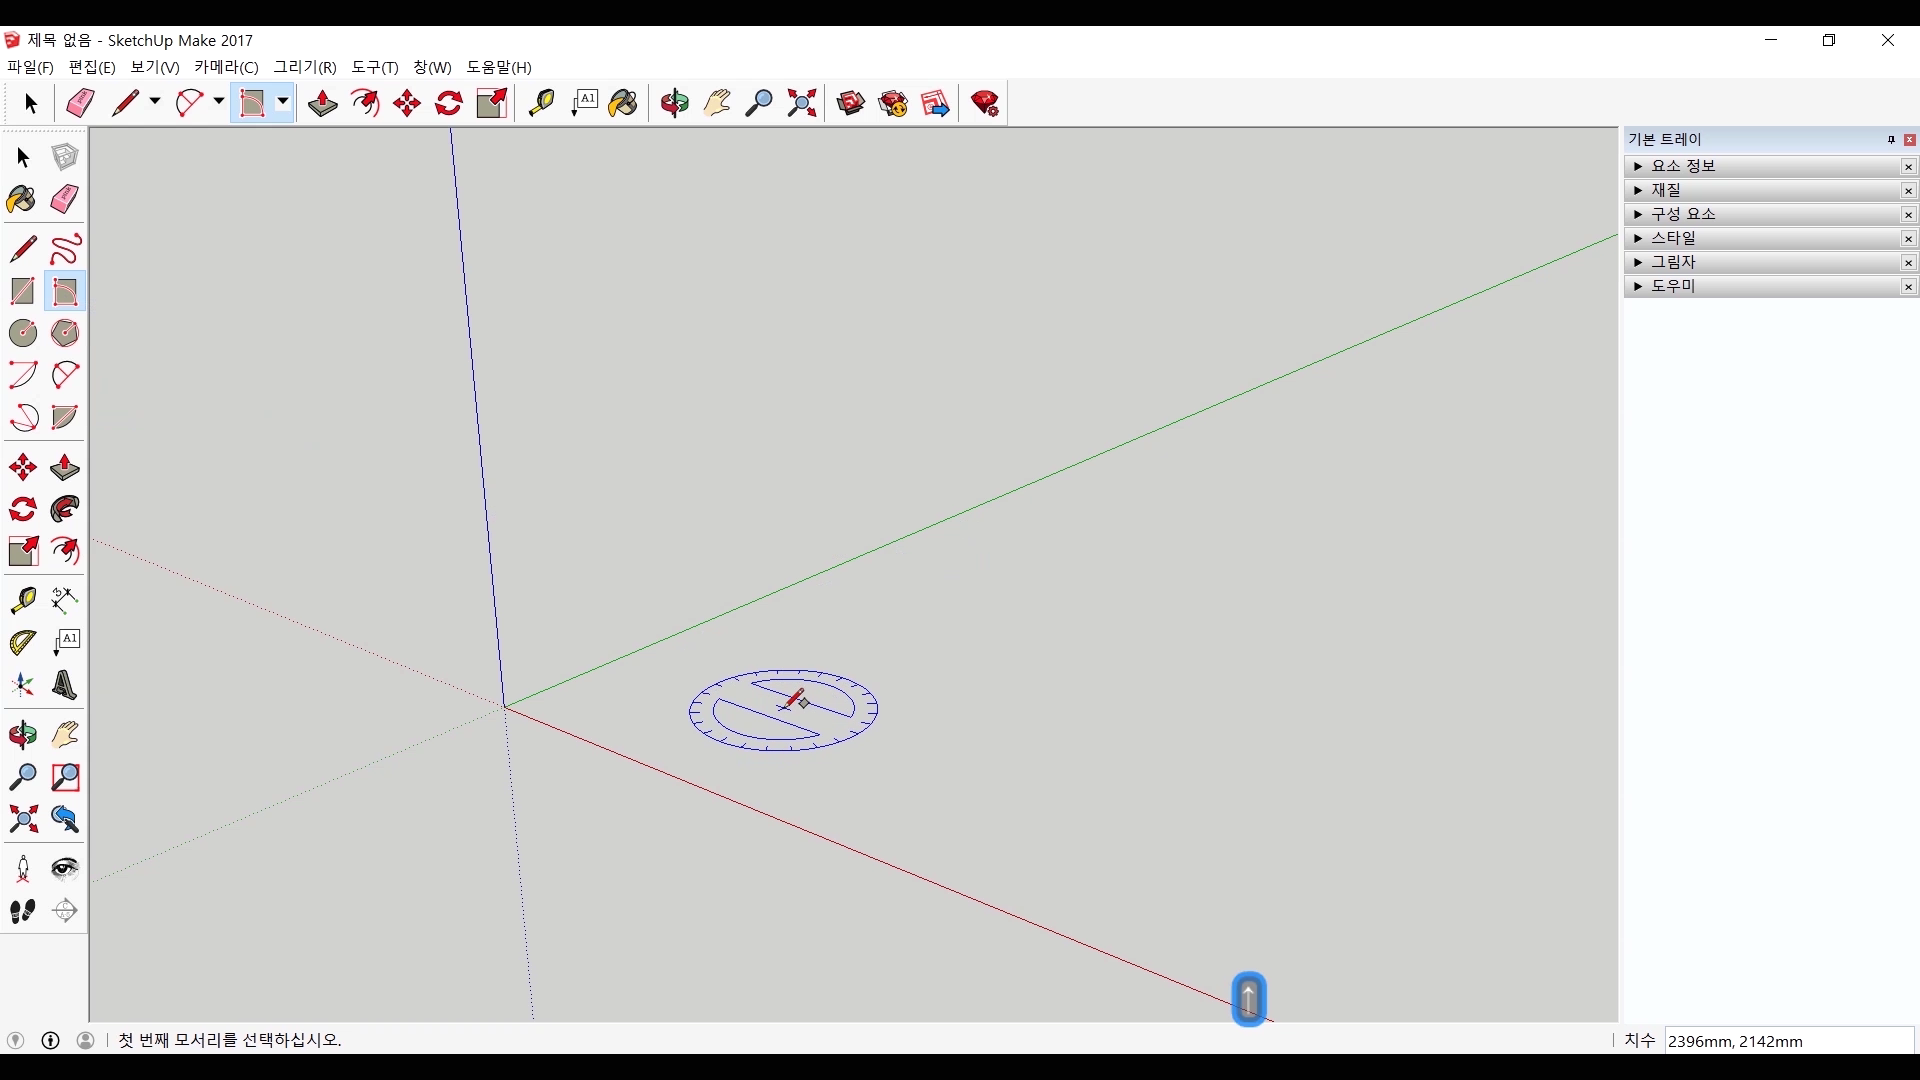1920x1080 pixels.
Task: Select the Look Around eye tool
Action: click(x=65, y=868)
